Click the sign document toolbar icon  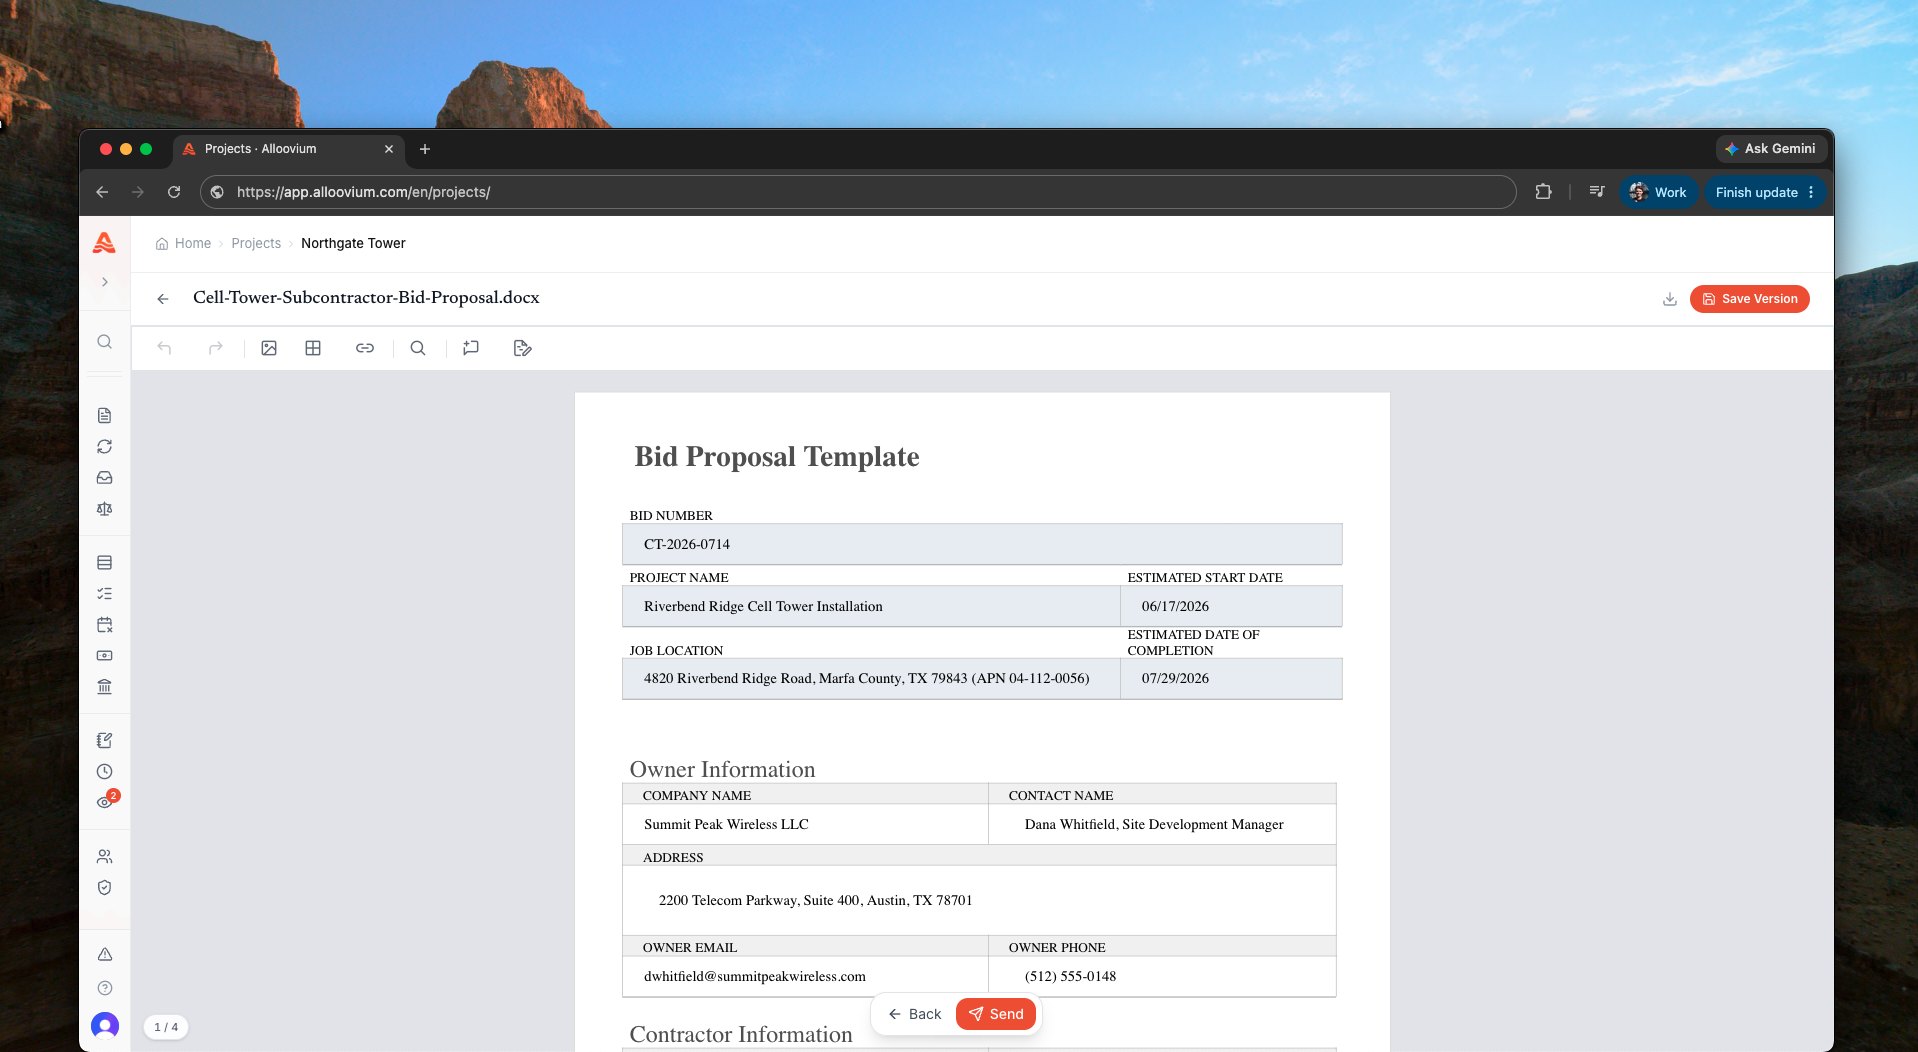522,348
